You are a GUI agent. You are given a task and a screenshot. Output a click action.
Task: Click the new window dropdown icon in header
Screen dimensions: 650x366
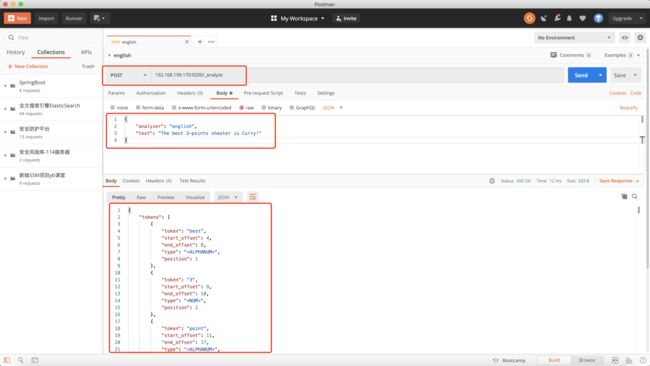click(x=99, y=18)
